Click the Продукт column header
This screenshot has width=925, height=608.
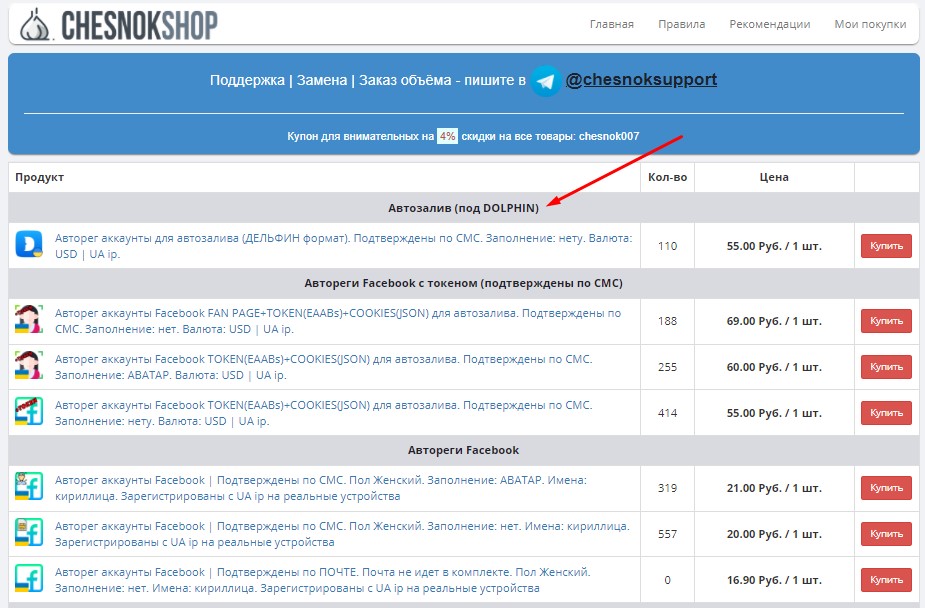pos(40,177)
